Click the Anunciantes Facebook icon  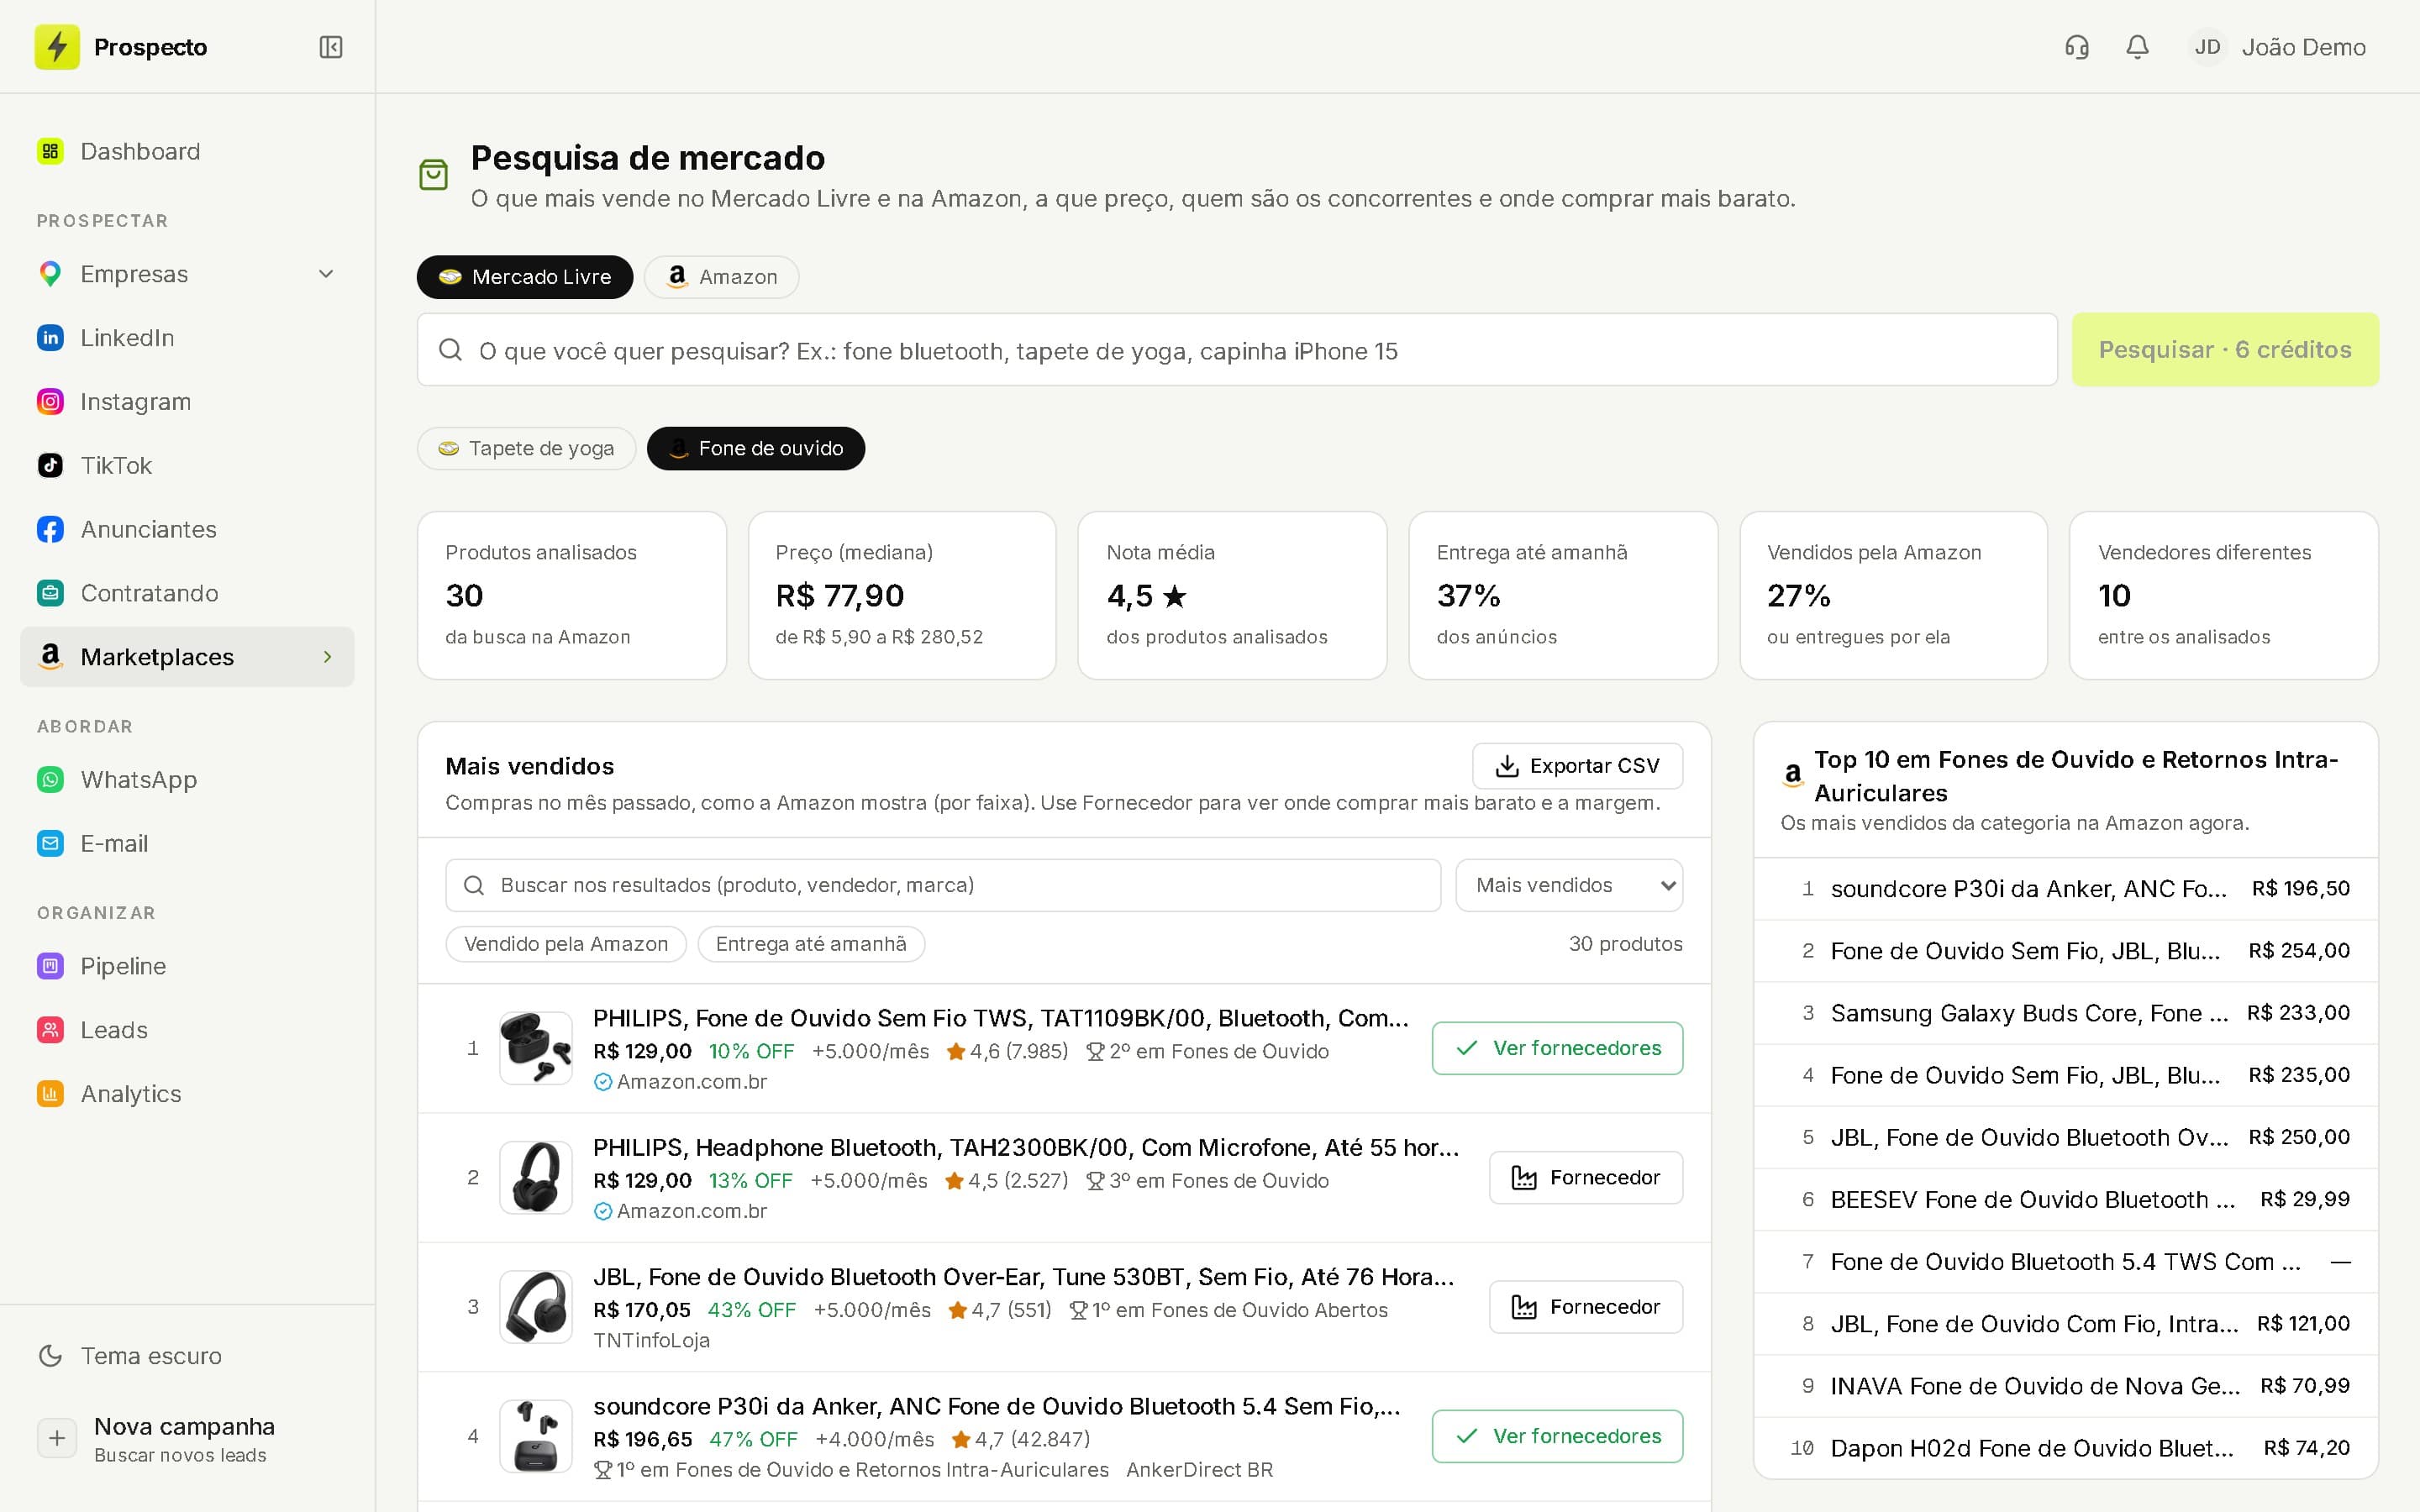pyautogui.click(x=50, y=530)
